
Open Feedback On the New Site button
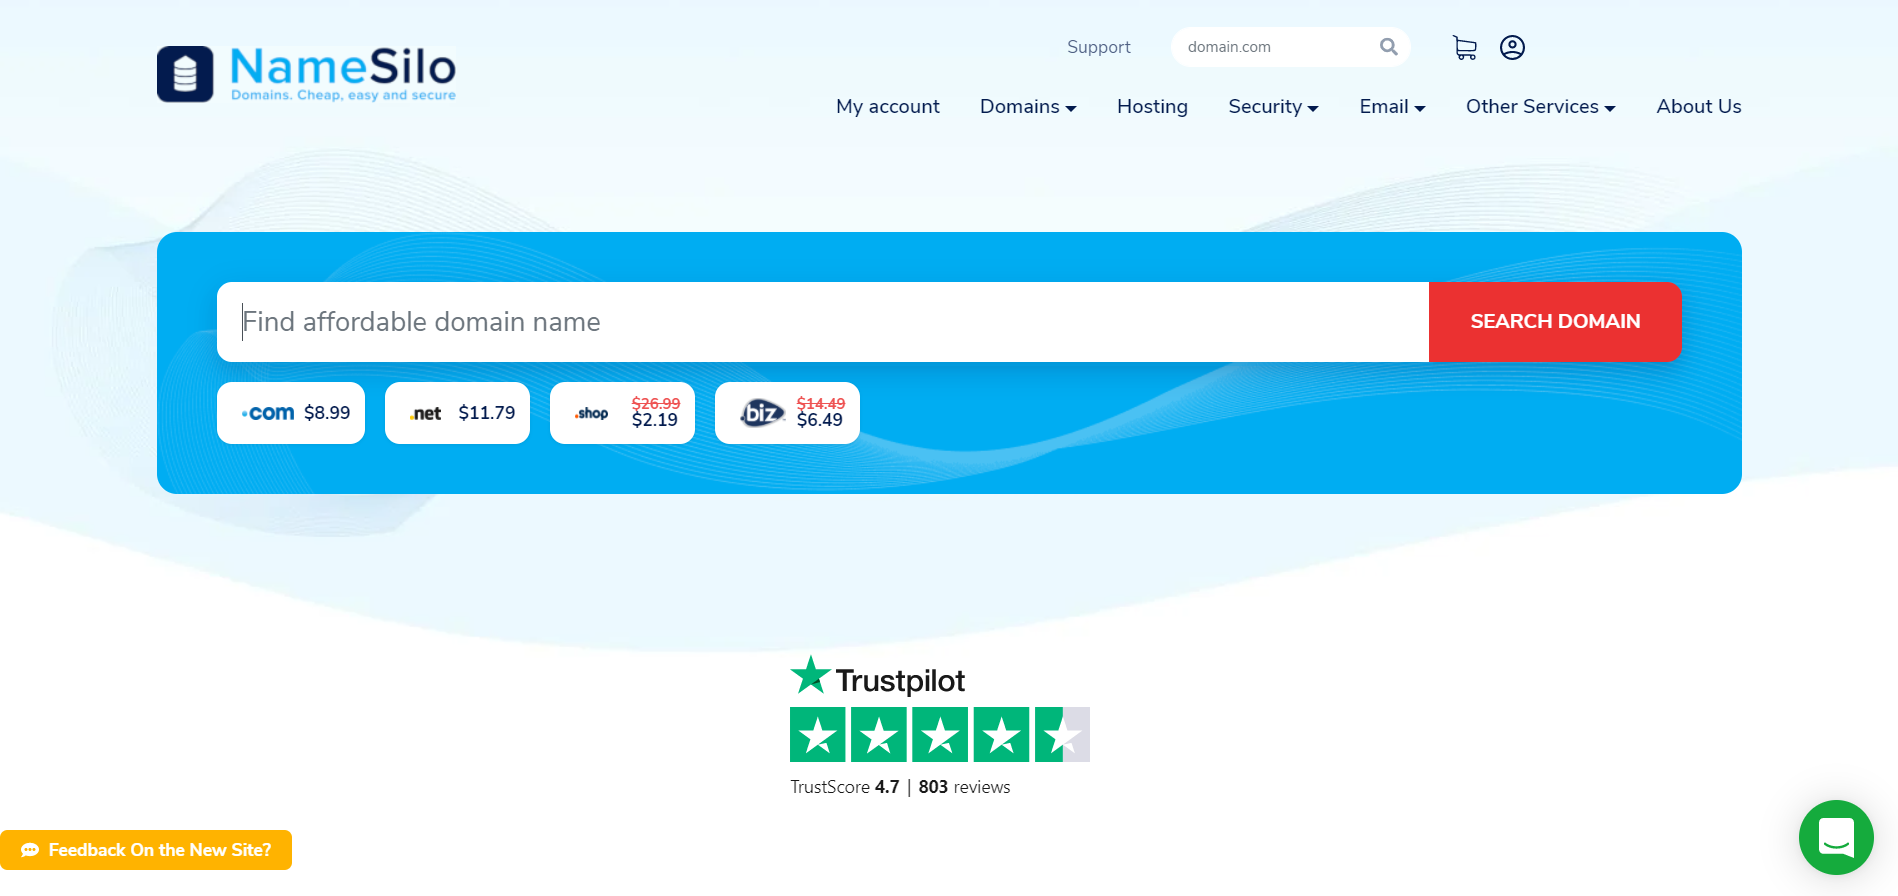click(146, 850)
